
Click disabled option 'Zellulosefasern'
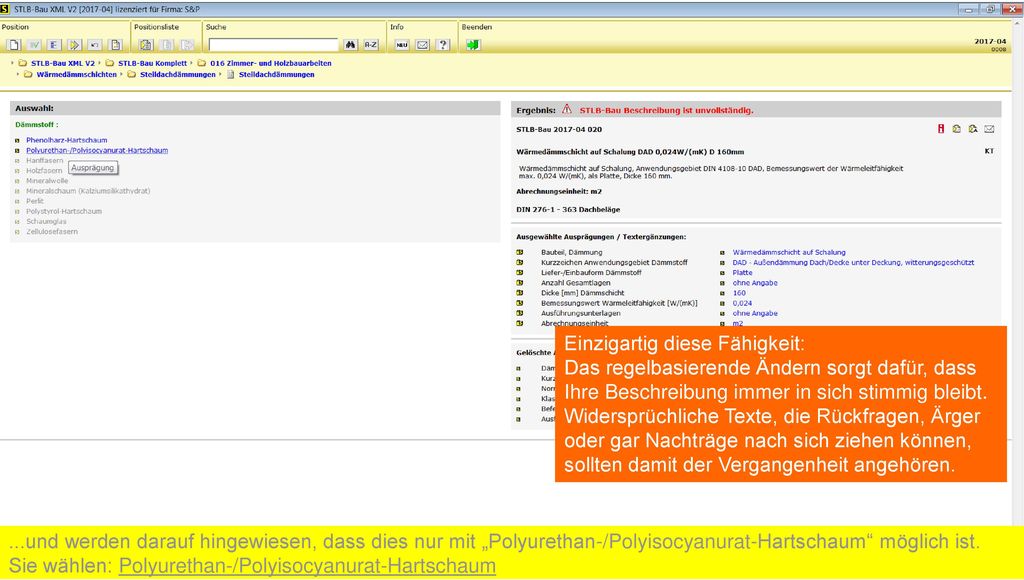coord(52,232)
